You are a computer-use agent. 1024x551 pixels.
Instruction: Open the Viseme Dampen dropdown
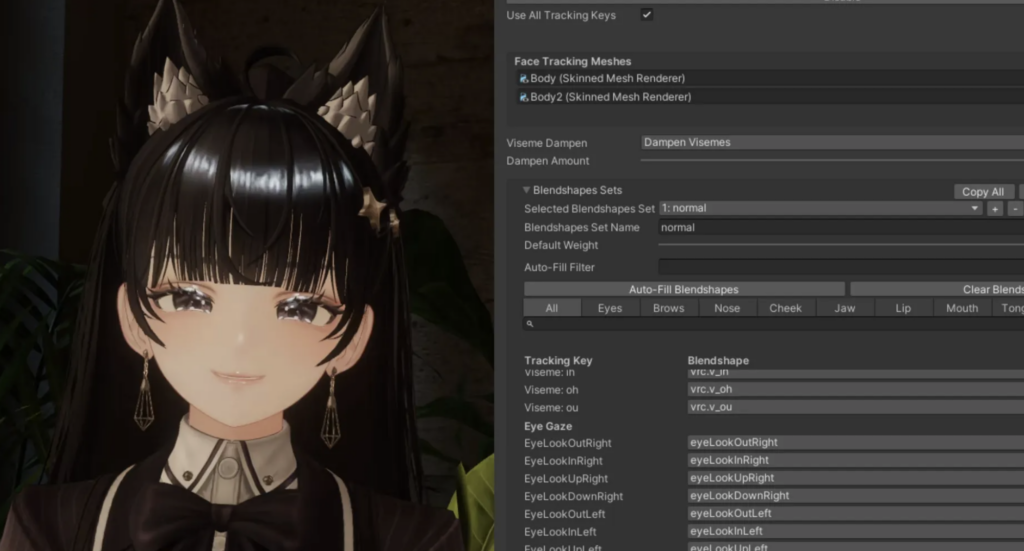[832, 142]
